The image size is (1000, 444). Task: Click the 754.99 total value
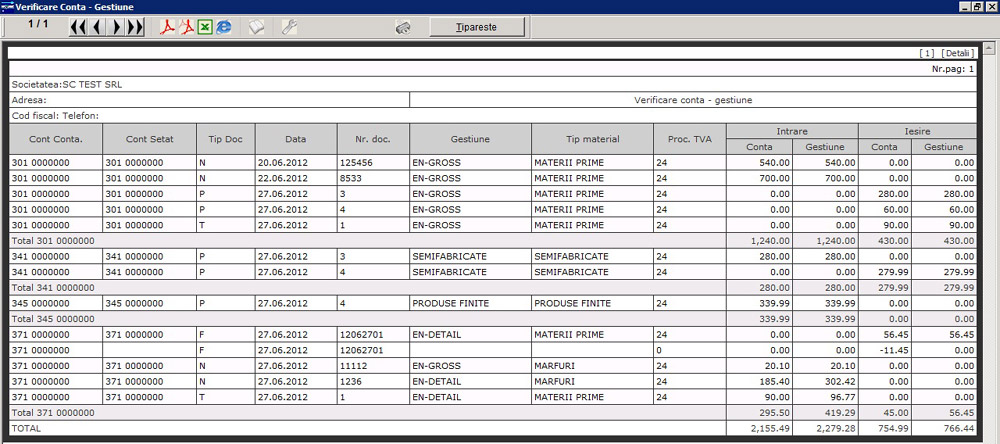[x=895, y=429]
